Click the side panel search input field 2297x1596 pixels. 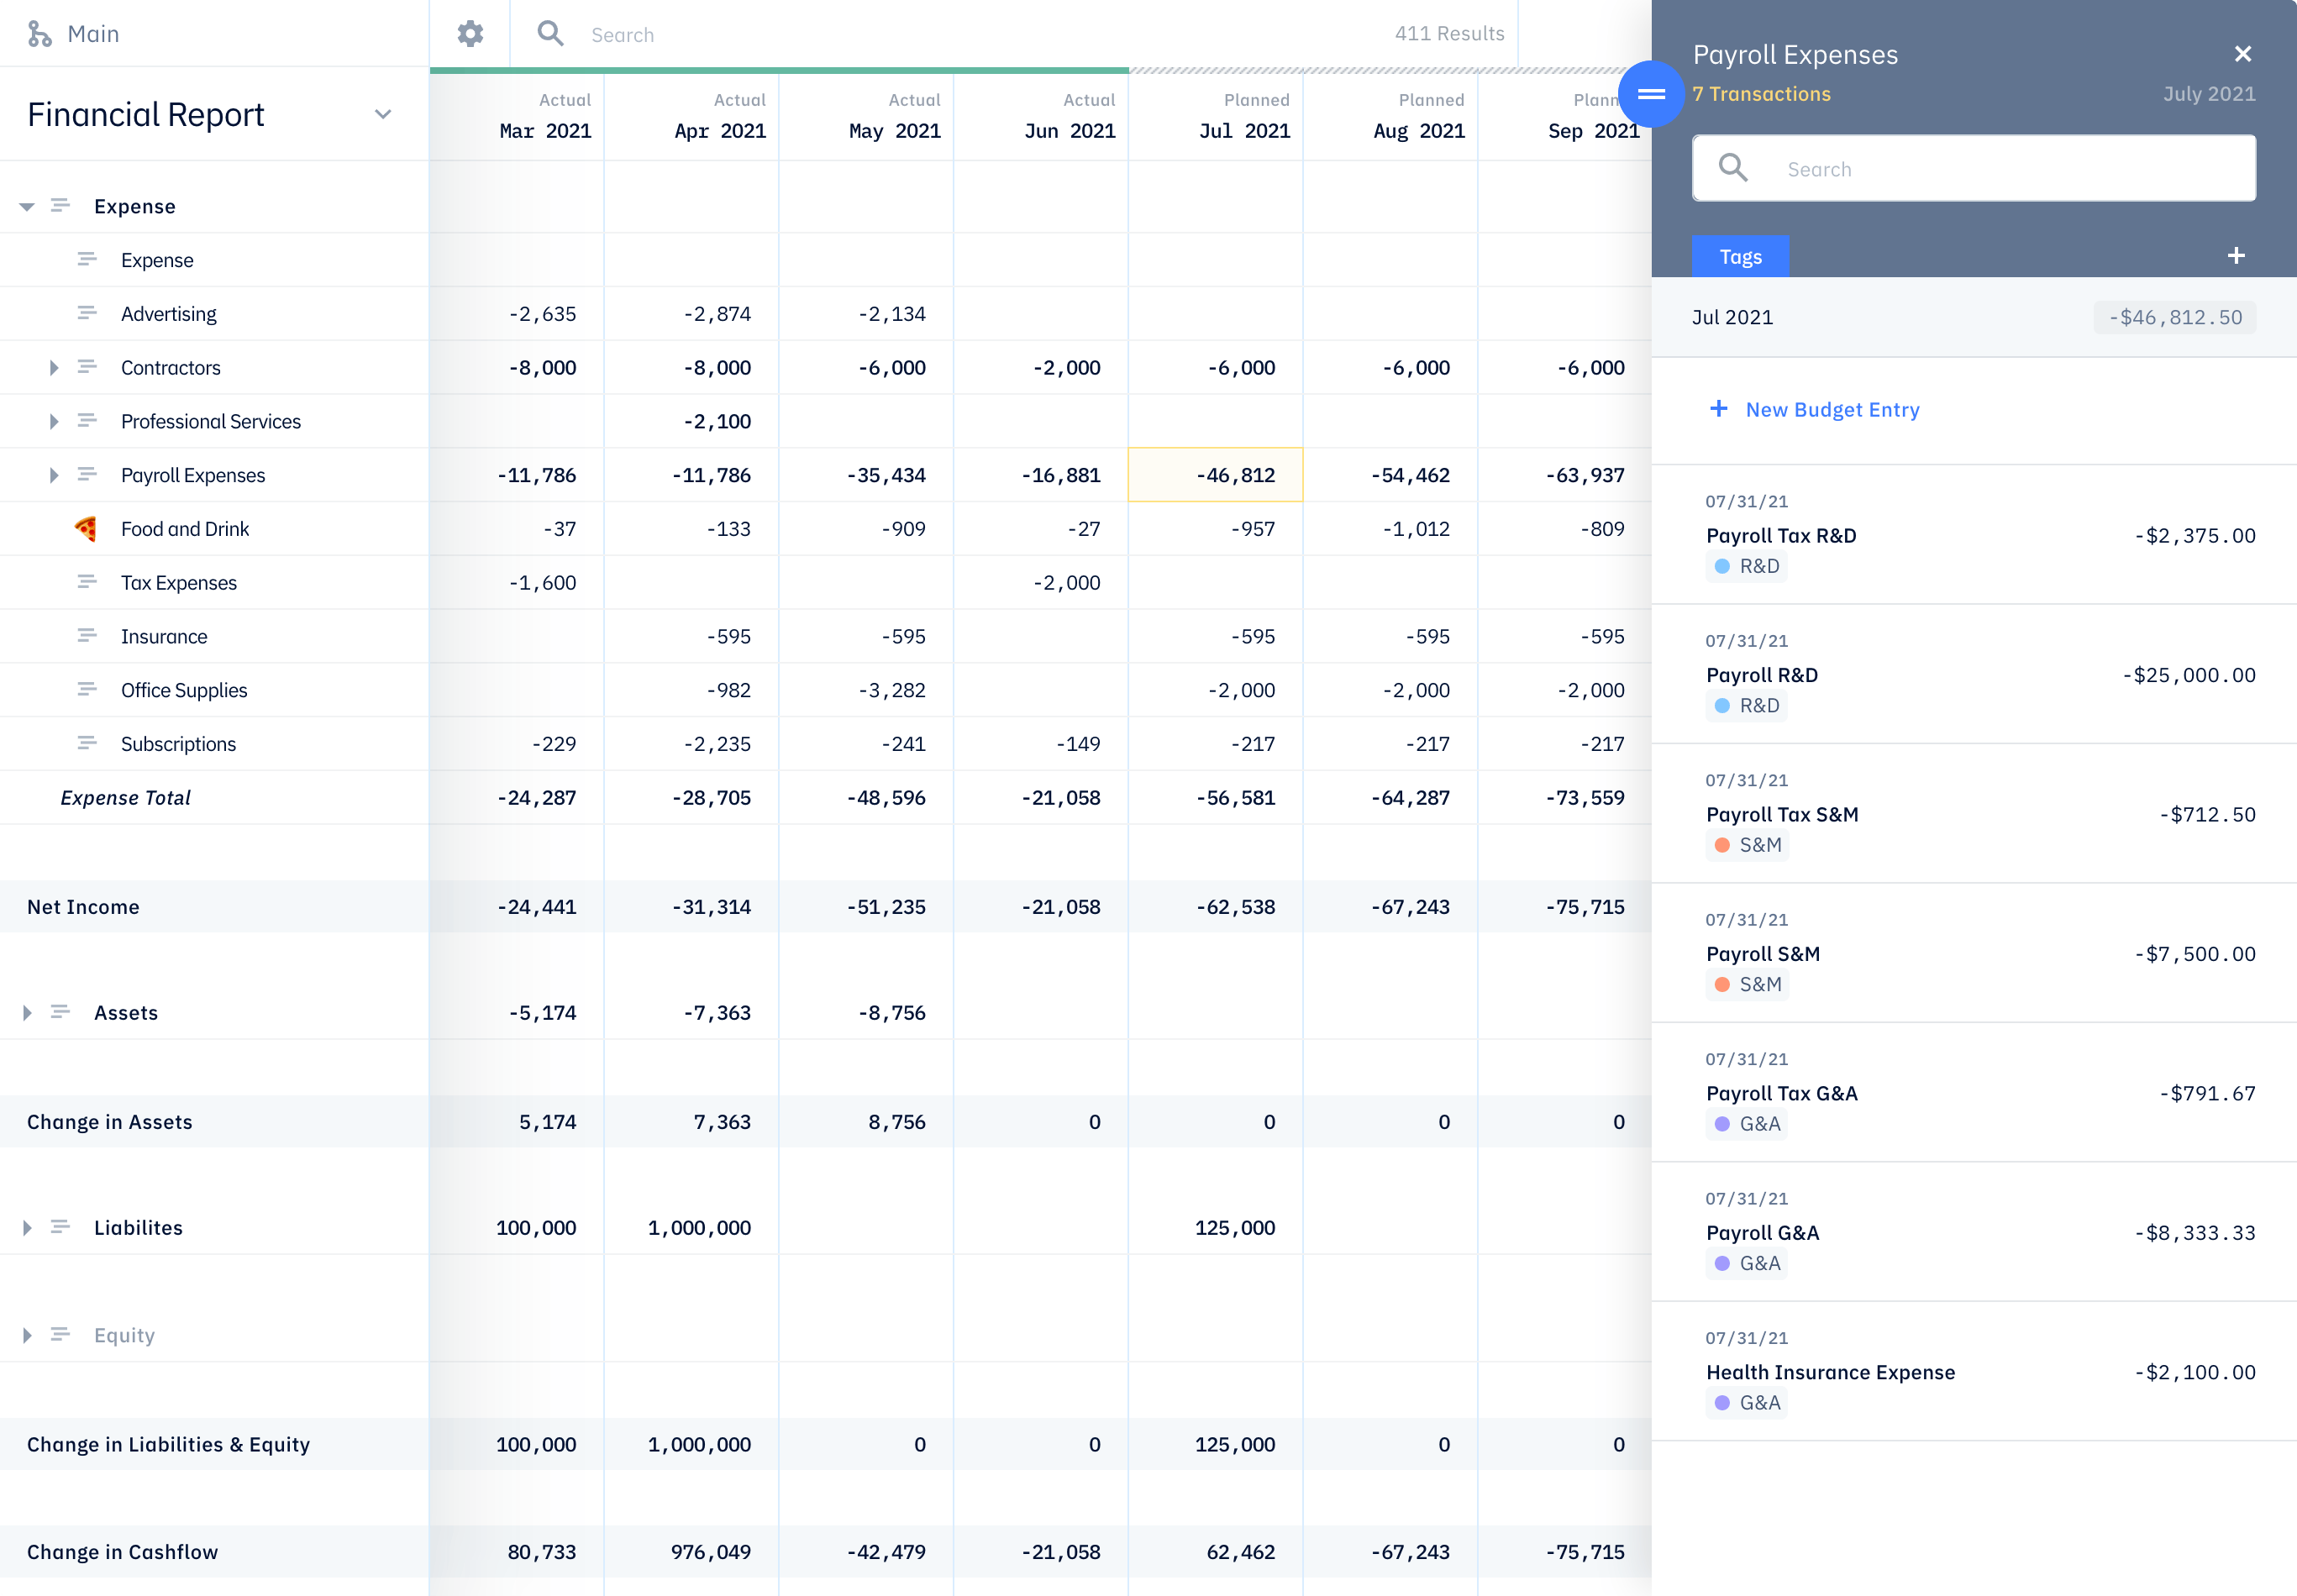pyautogui.click(x=1979, y=169)
